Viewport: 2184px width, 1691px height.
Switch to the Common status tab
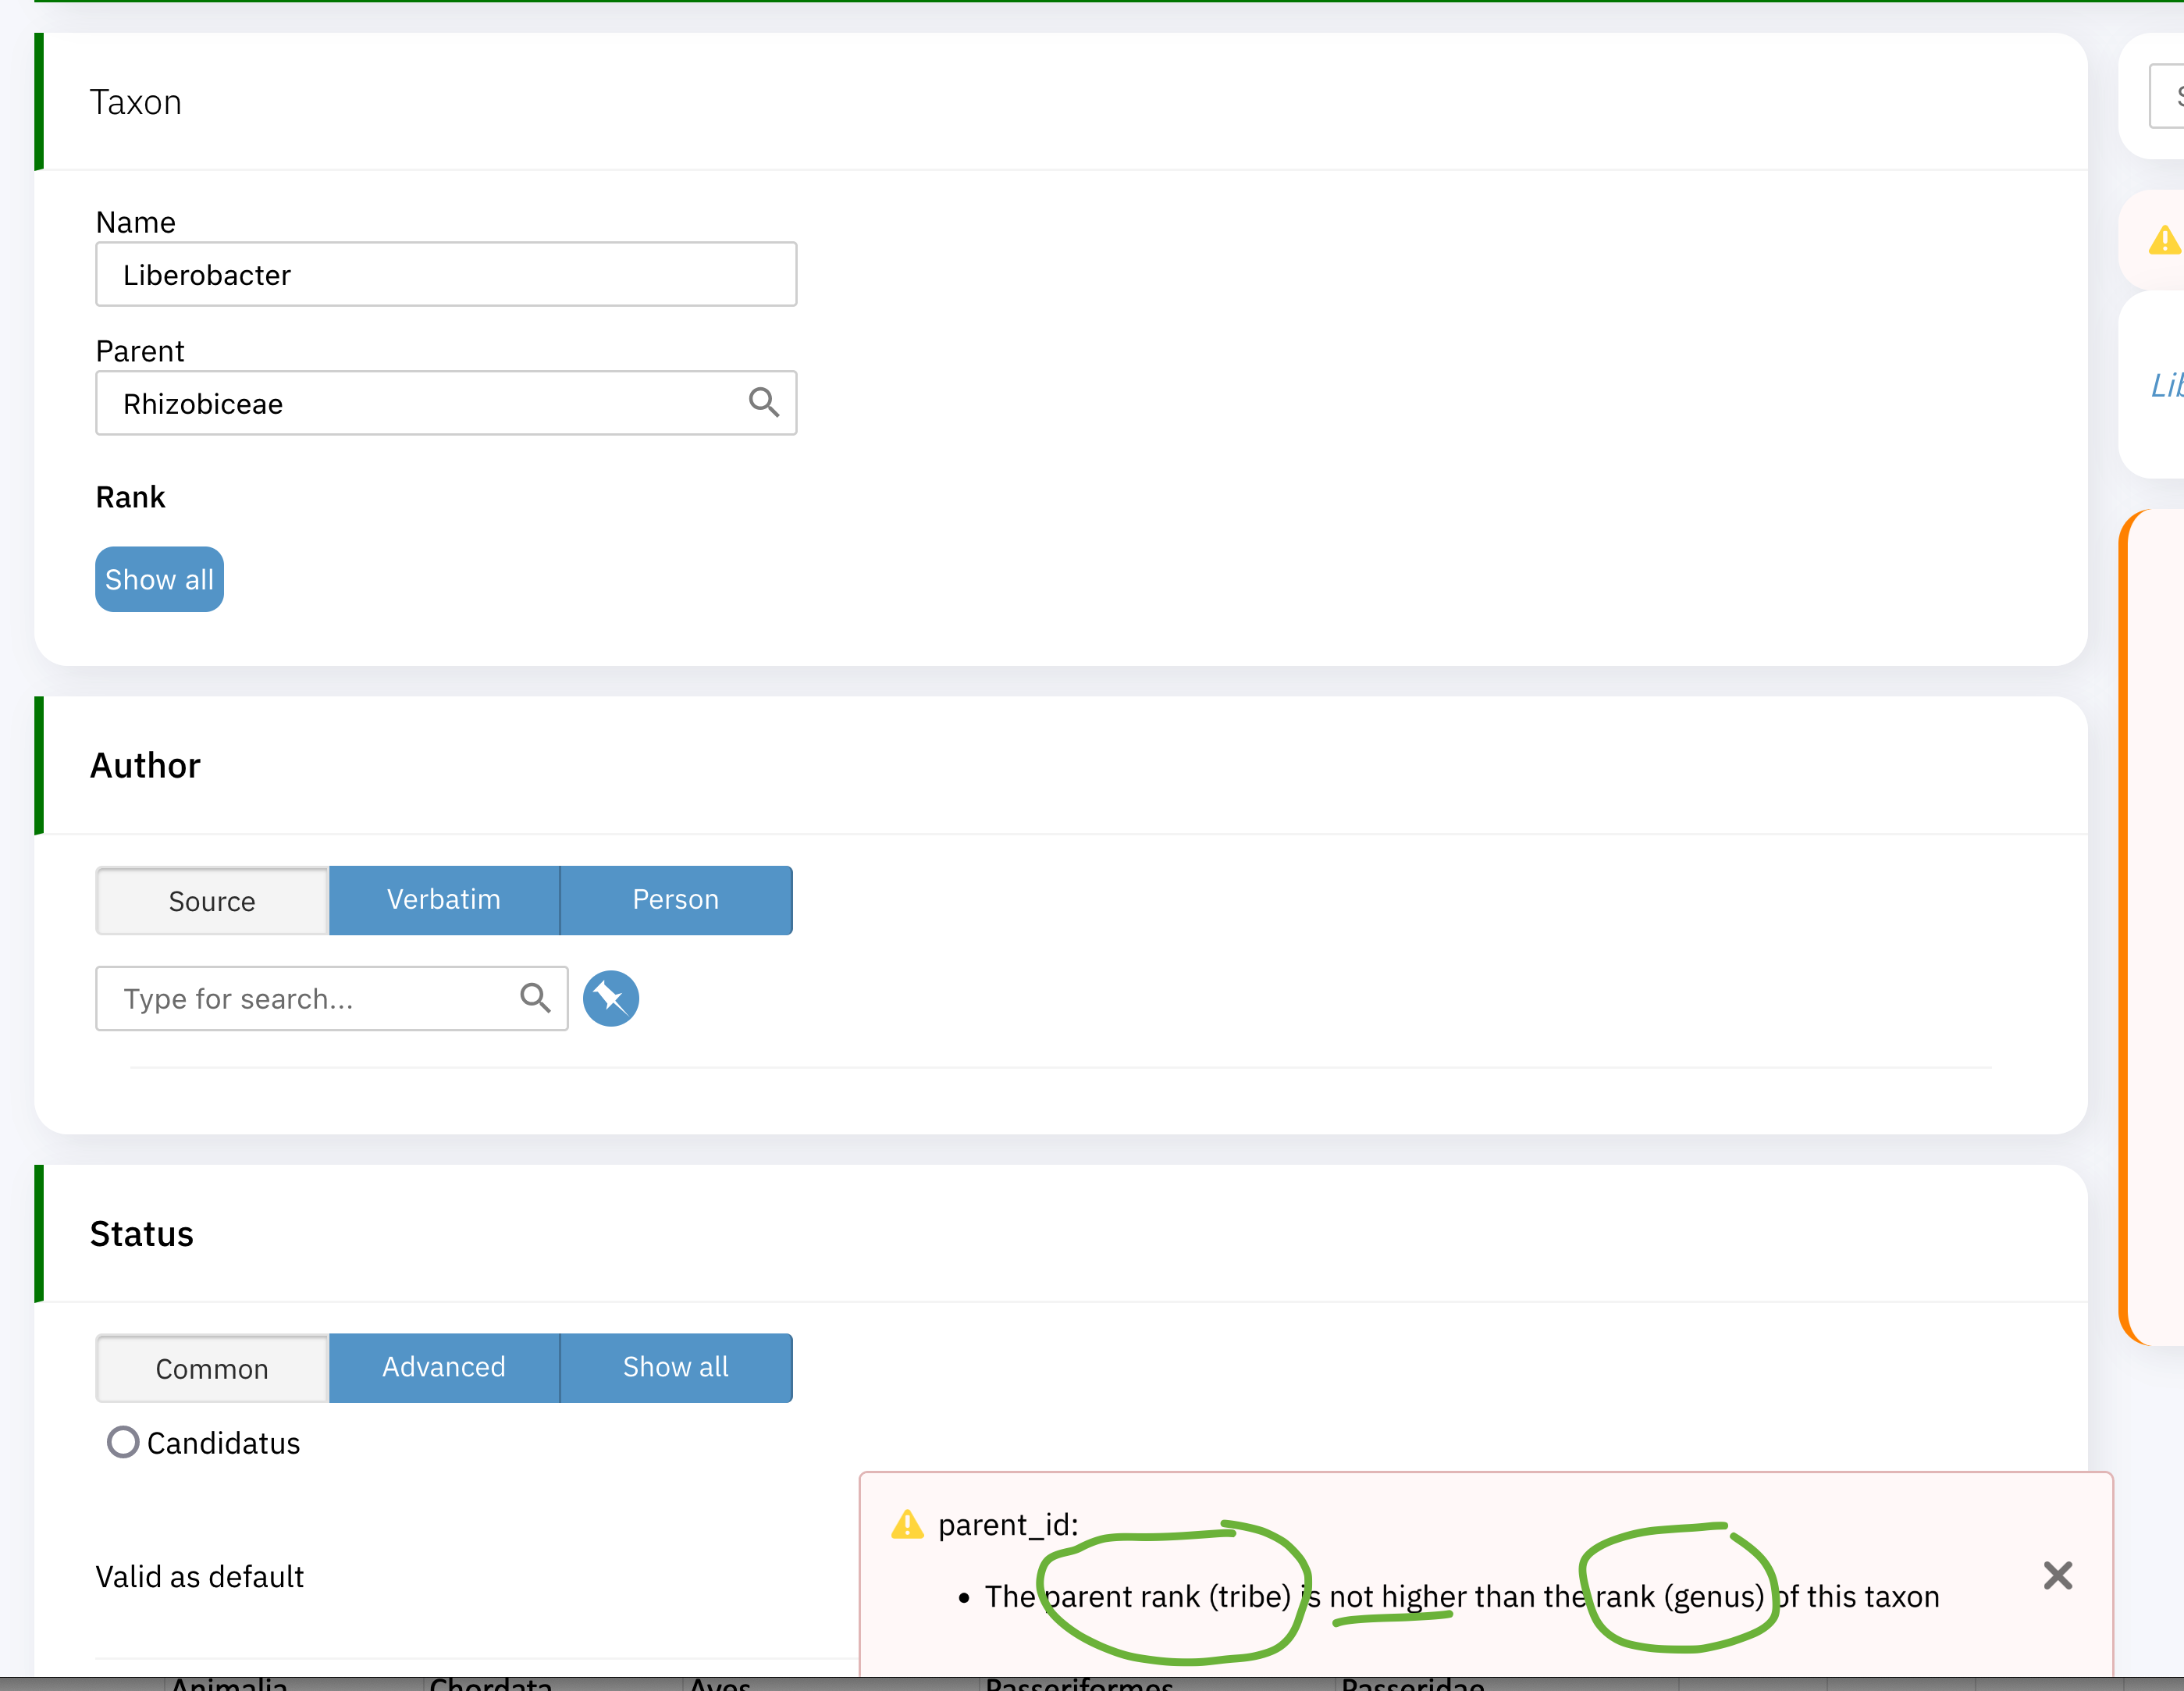pos(211,1368)
